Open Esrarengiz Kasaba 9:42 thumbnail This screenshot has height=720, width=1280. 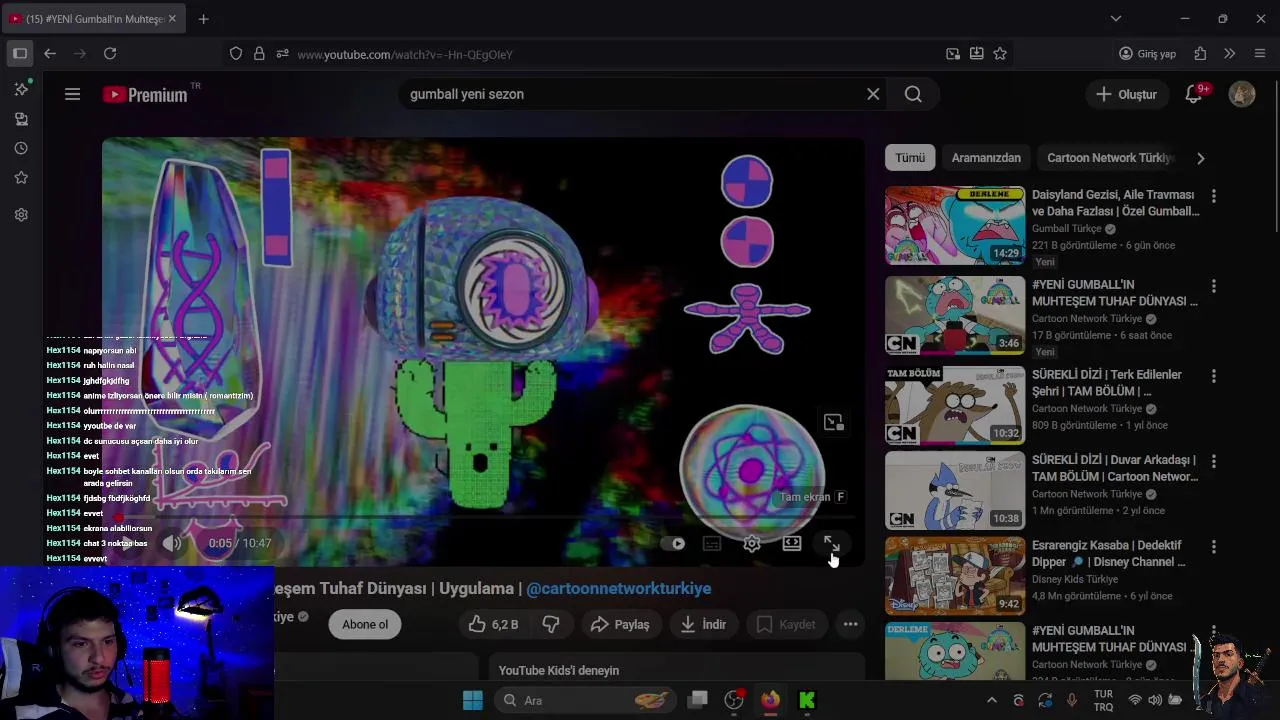(x=955, y=576)
